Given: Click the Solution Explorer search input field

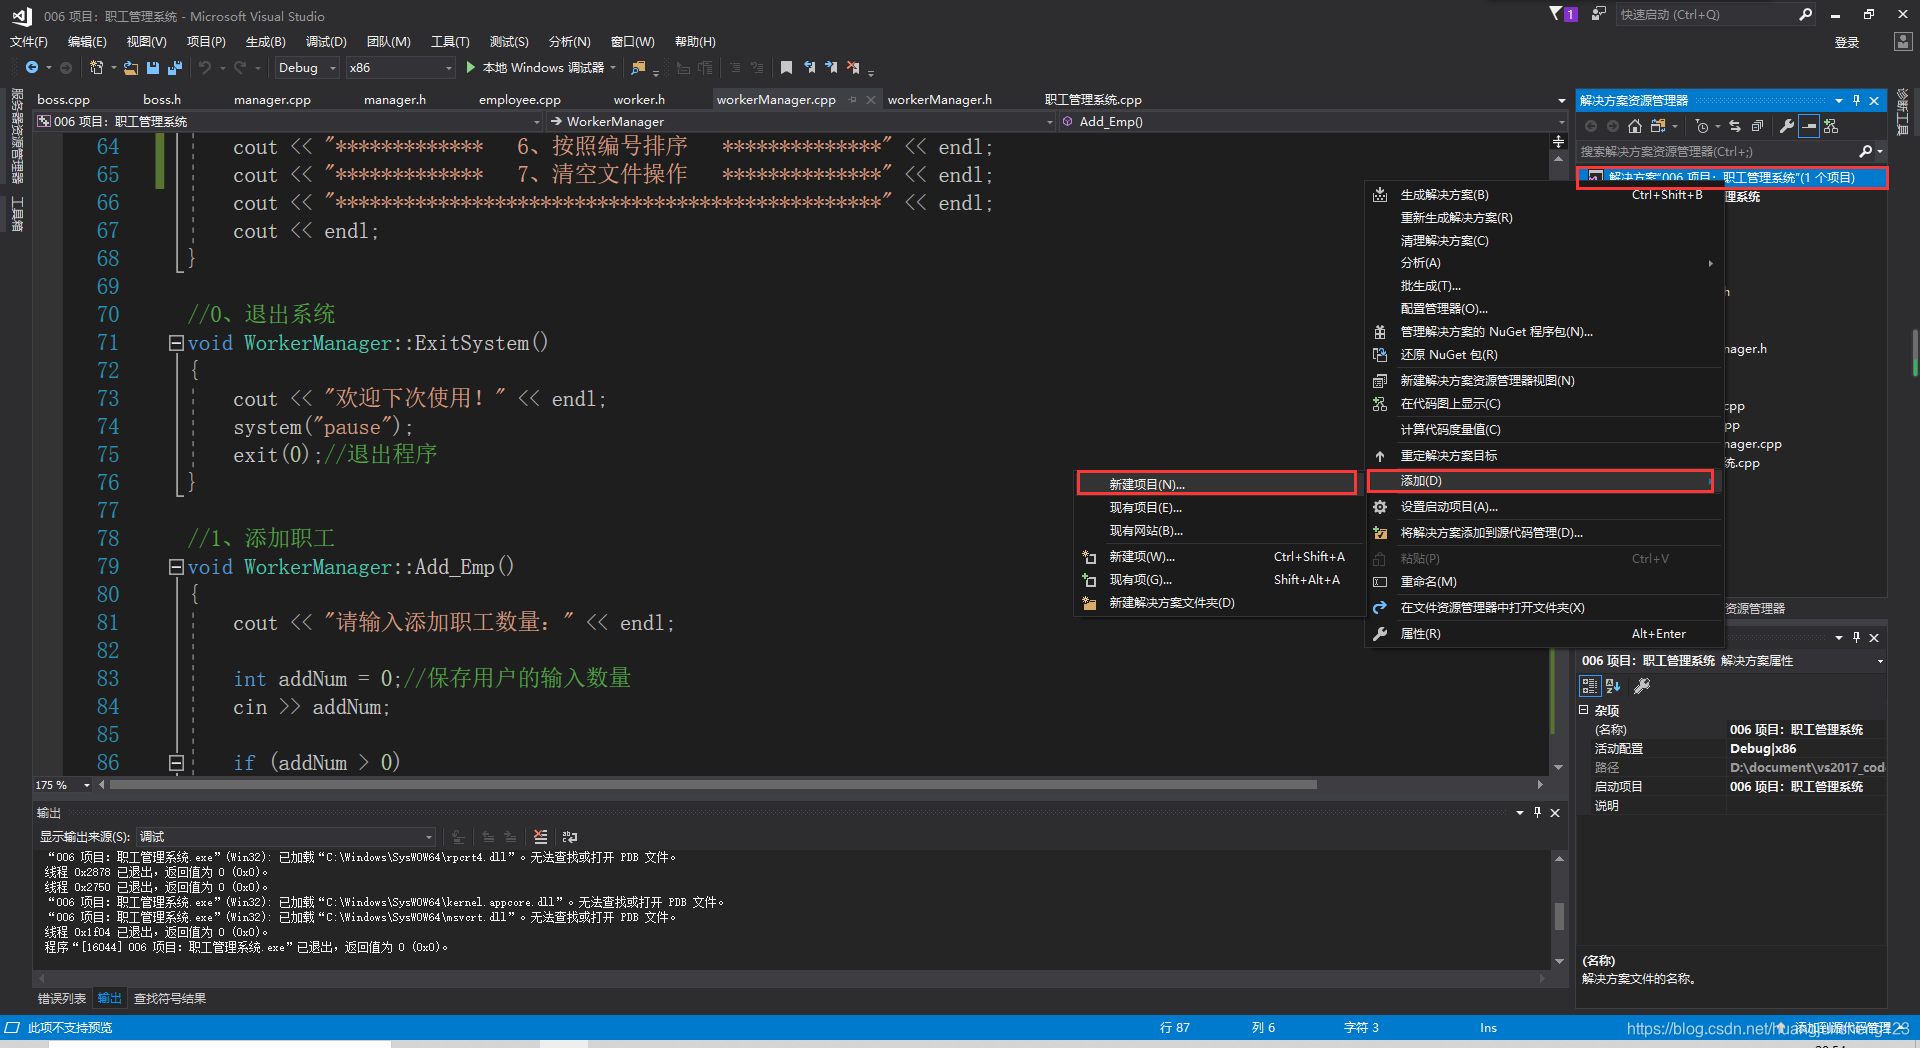Looking at the screenshot, I should point(1716,152).
